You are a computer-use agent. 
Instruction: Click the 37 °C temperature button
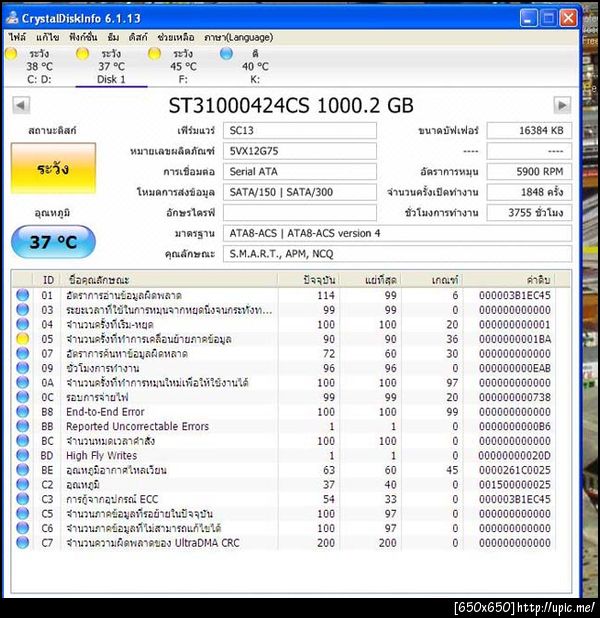point(53,242)
